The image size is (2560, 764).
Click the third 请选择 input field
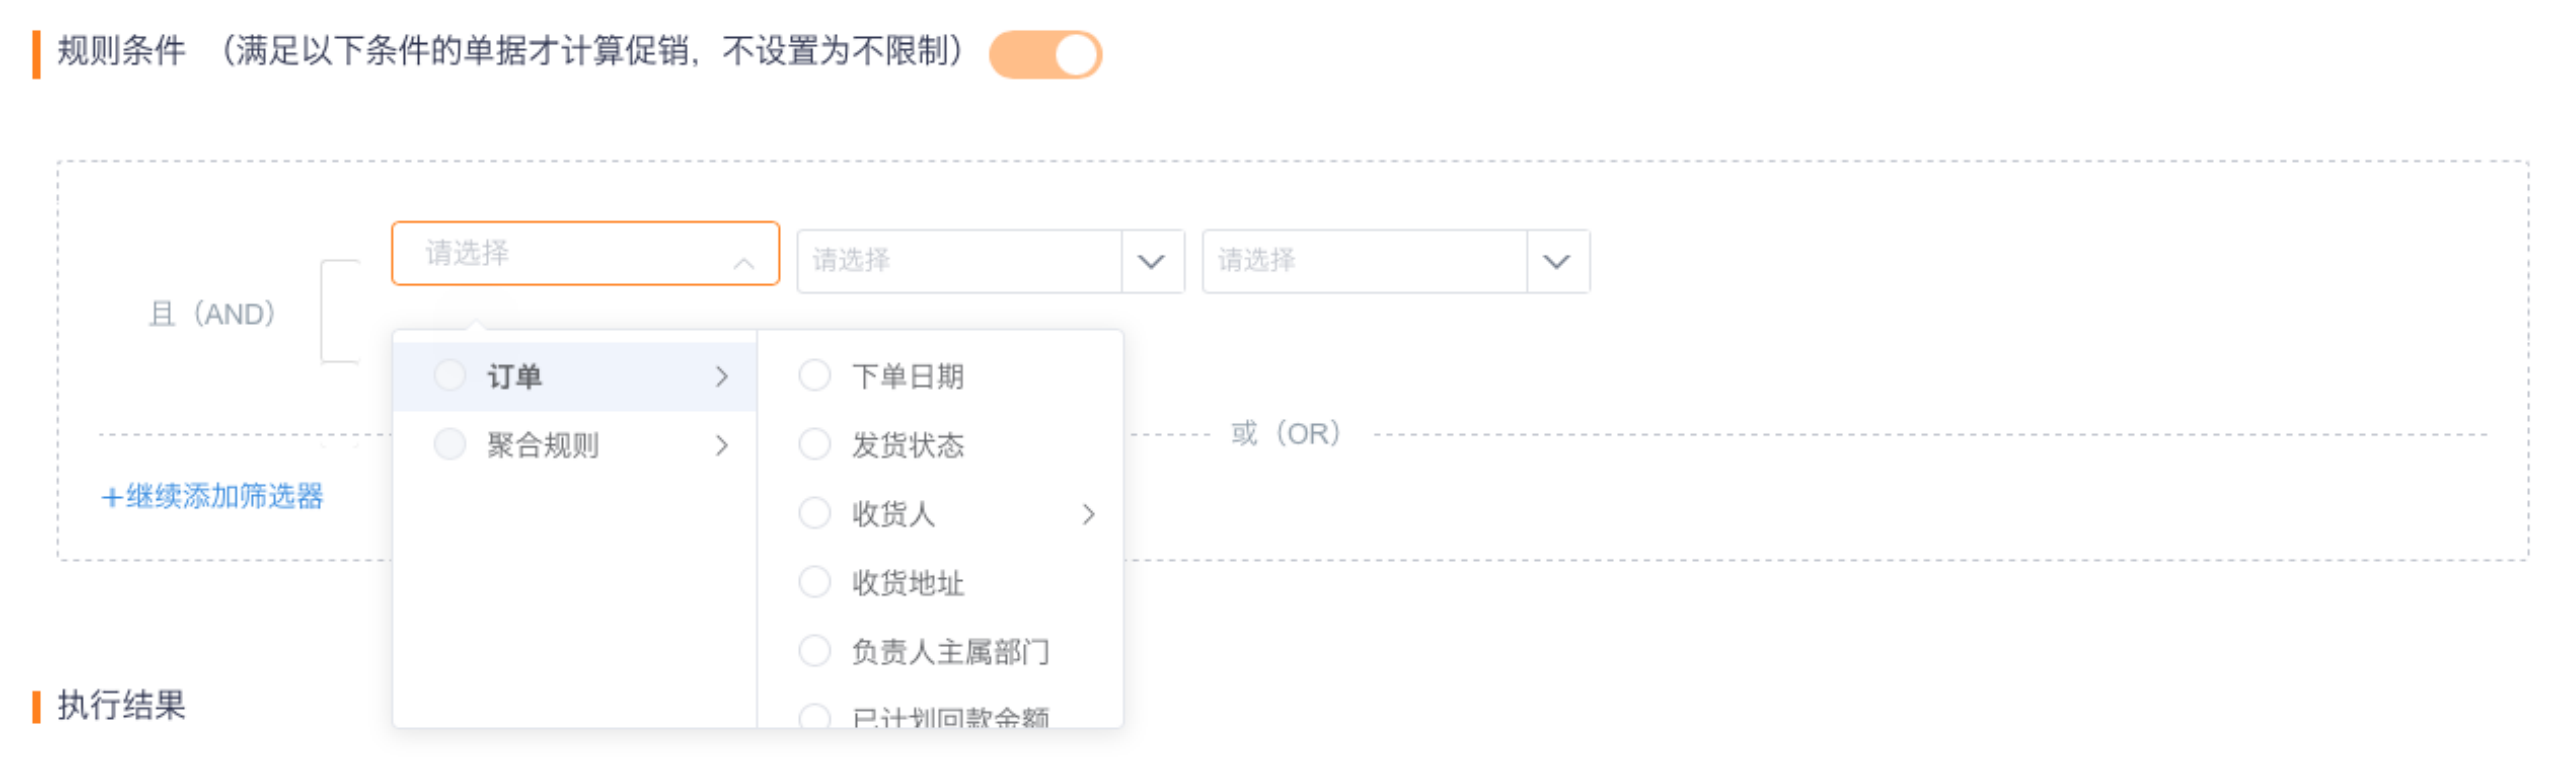click(1364, 261)
